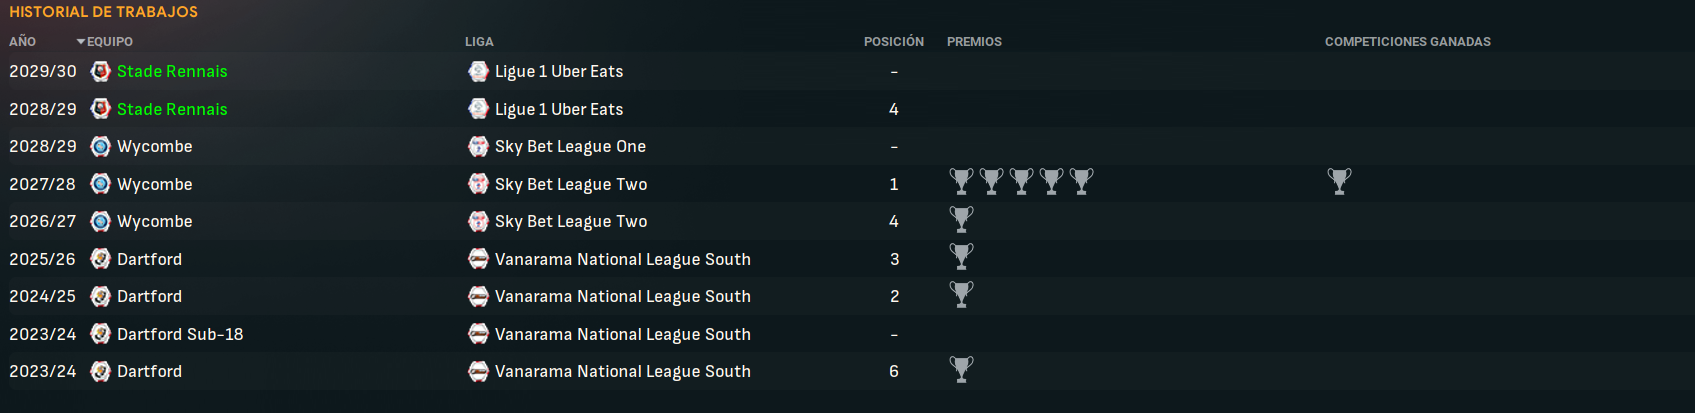
Task: Open Wycombe team link for 2026/27
Action: tap(154, 221)
